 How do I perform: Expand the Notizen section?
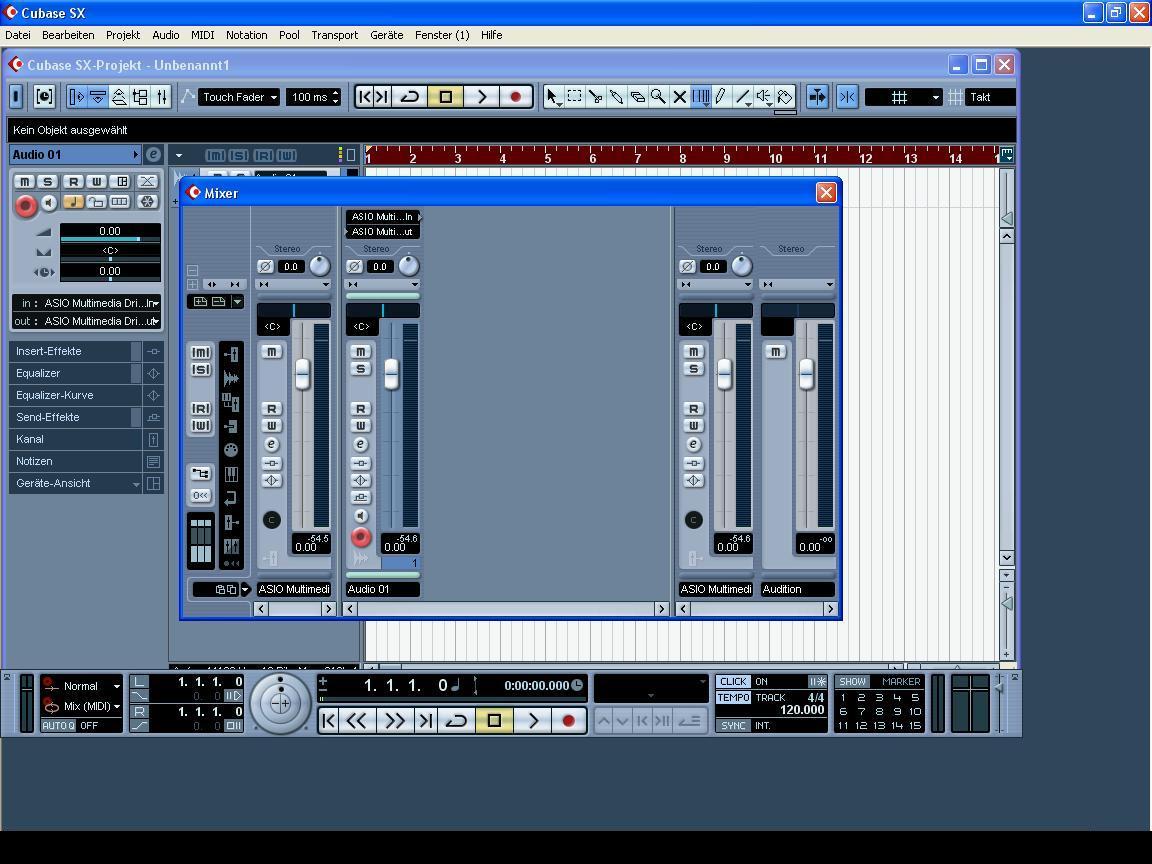[x=76, y=461]
